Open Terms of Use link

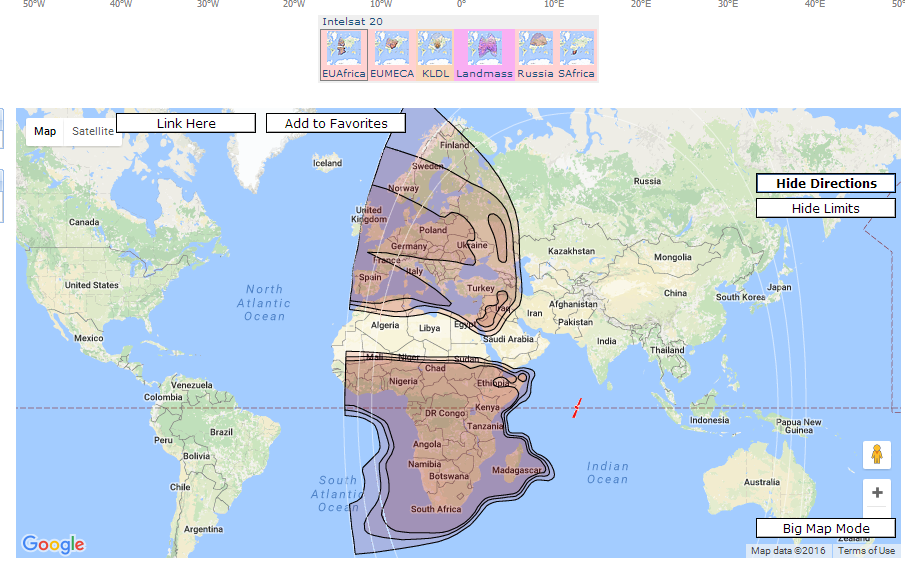coord(866,551)
